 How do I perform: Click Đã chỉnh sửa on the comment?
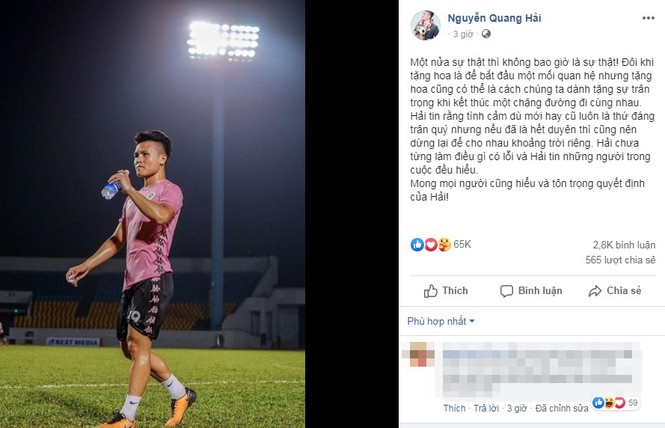(560, 408)
